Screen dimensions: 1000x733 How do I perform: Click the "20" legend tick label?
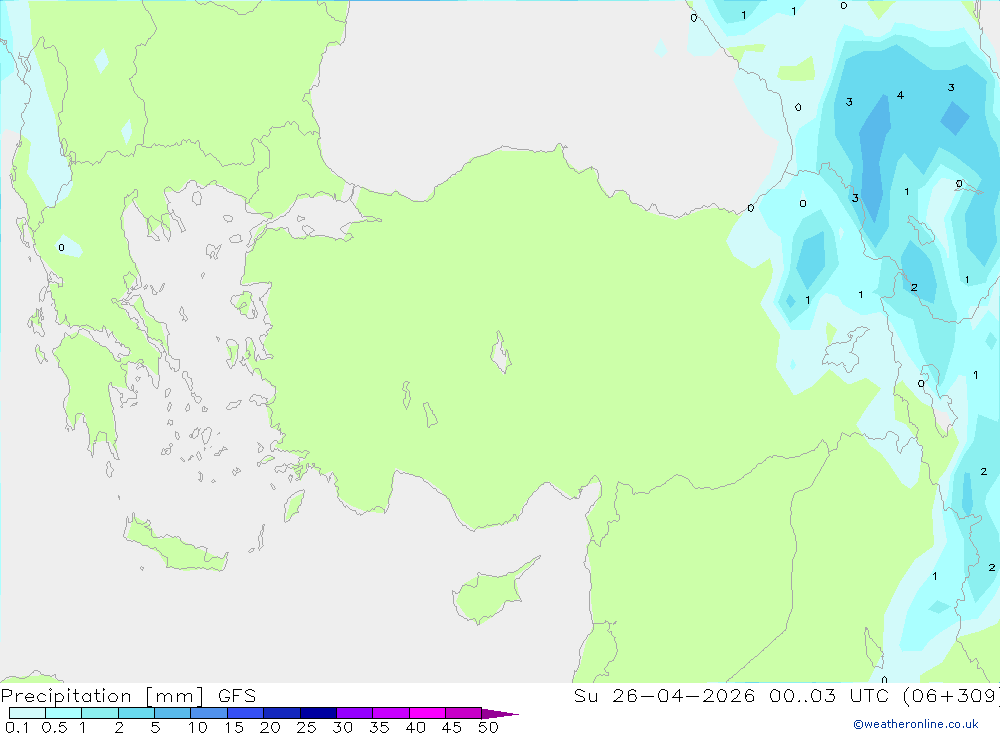(x=270, y=727)
